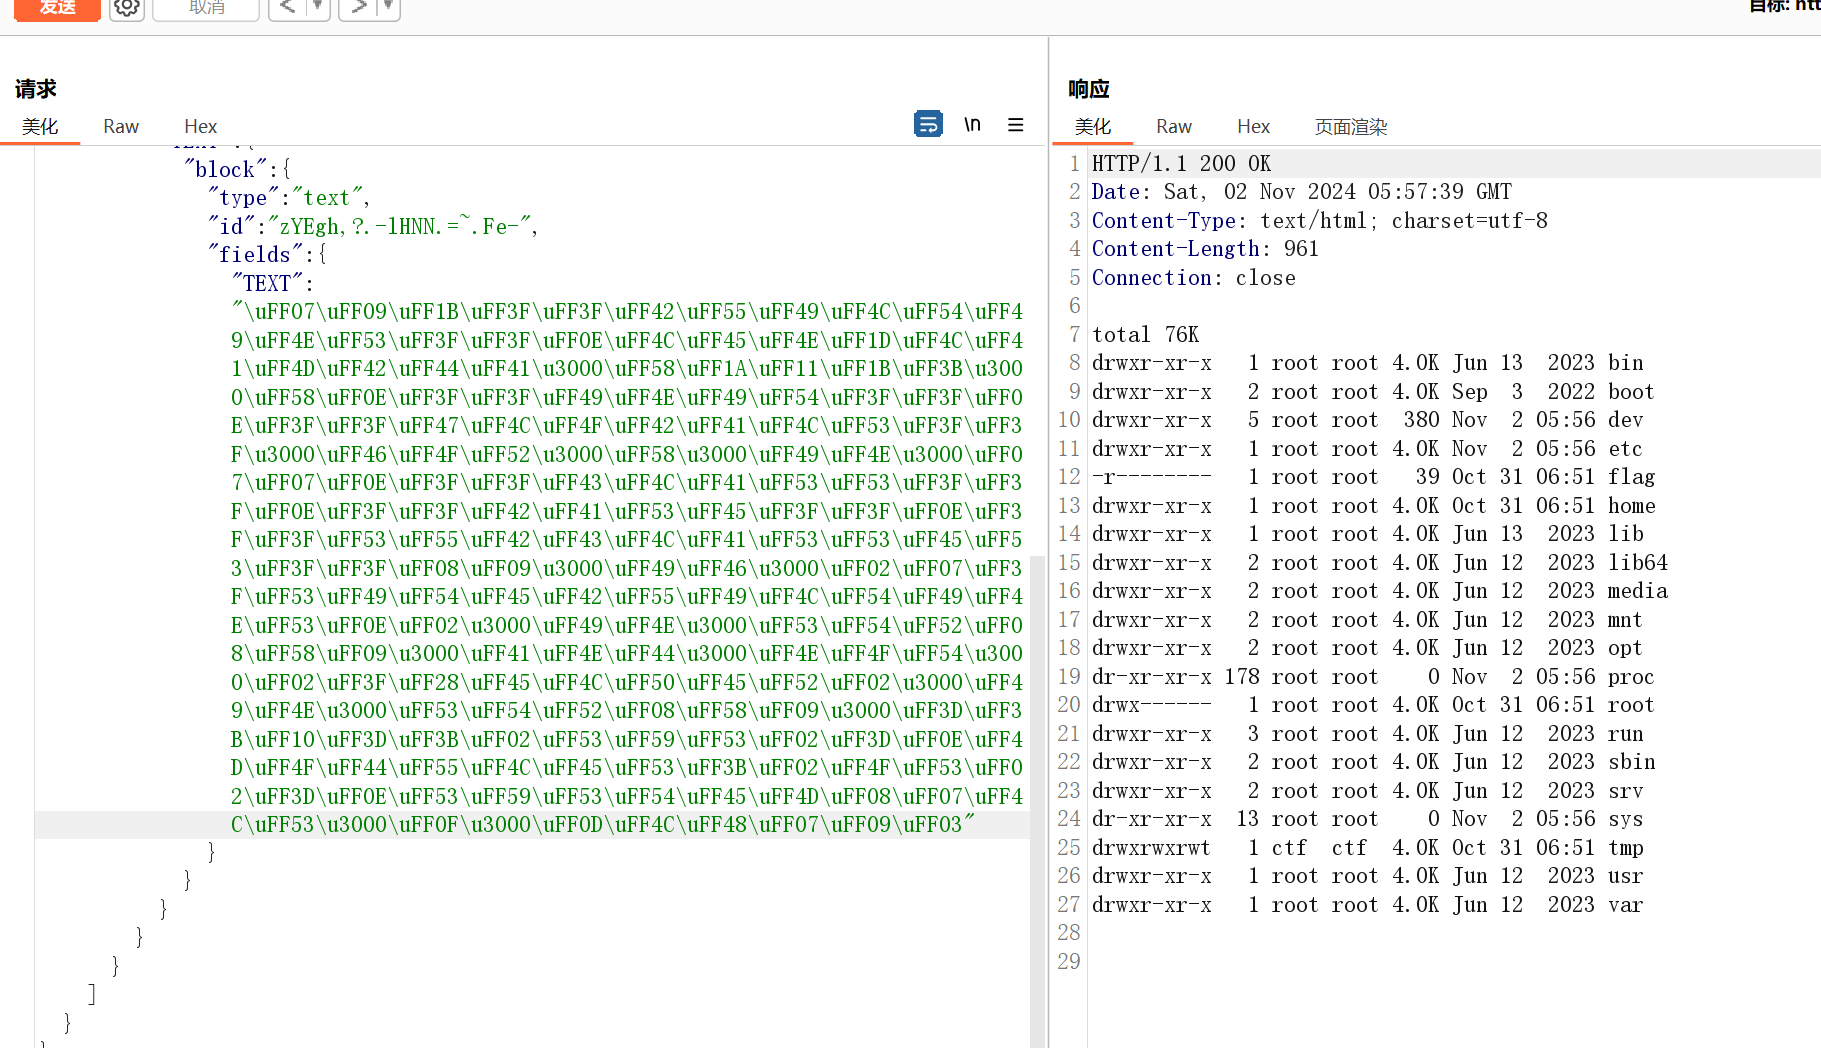1821x1048 pixels.
Task: Click the Content-Length: 961 header
Action: [1205, 248]
